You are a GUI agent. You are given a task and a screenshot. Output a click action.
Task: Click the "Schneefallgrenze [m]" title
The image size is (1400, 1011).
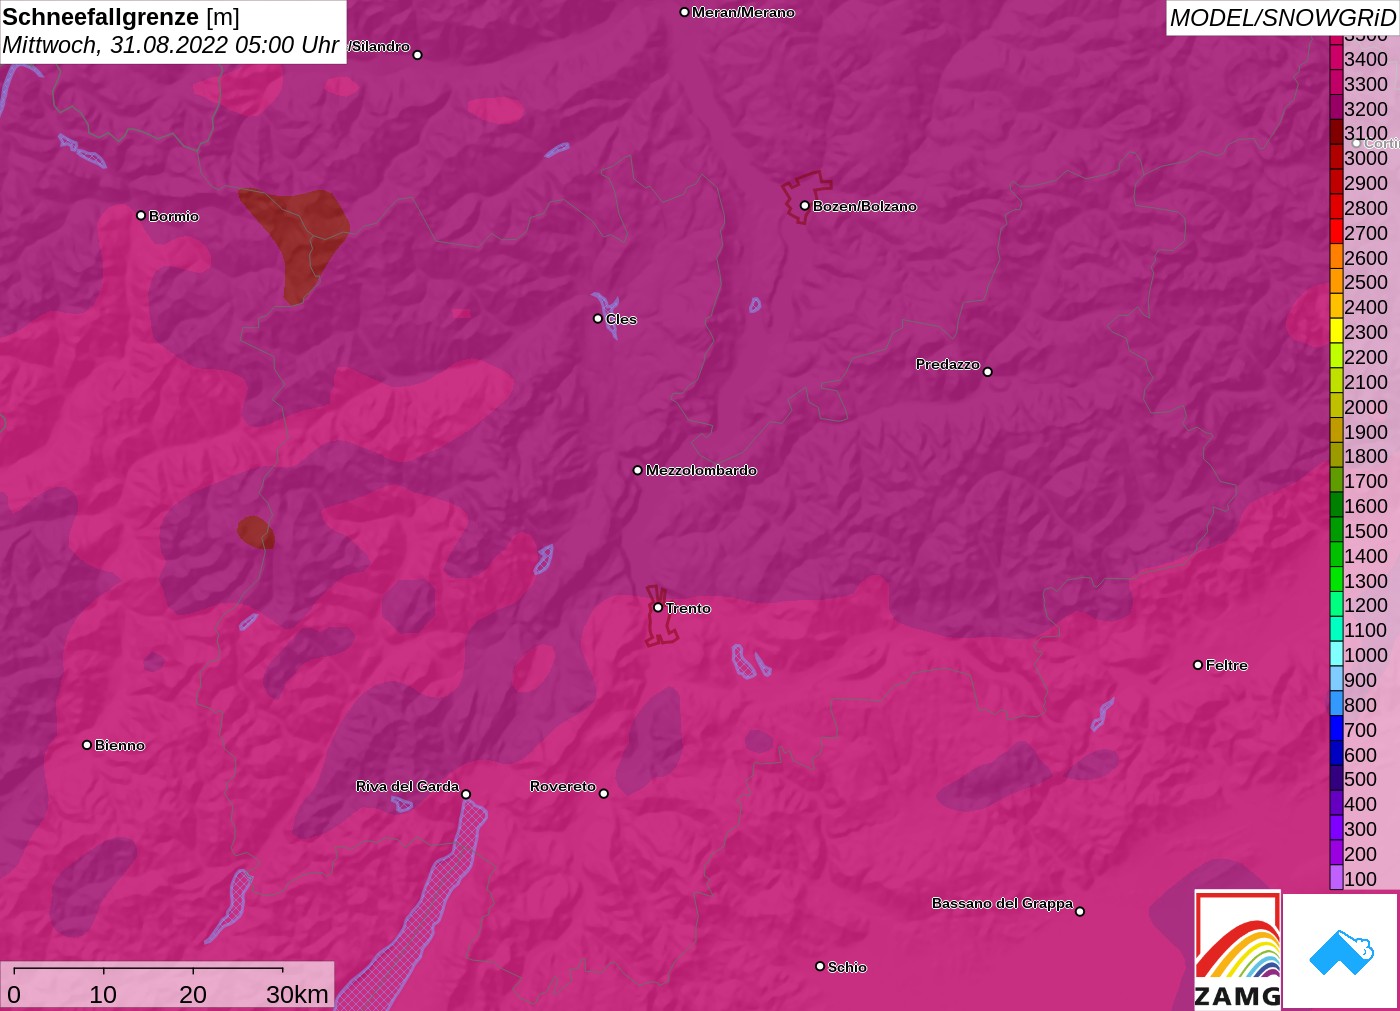121,17
